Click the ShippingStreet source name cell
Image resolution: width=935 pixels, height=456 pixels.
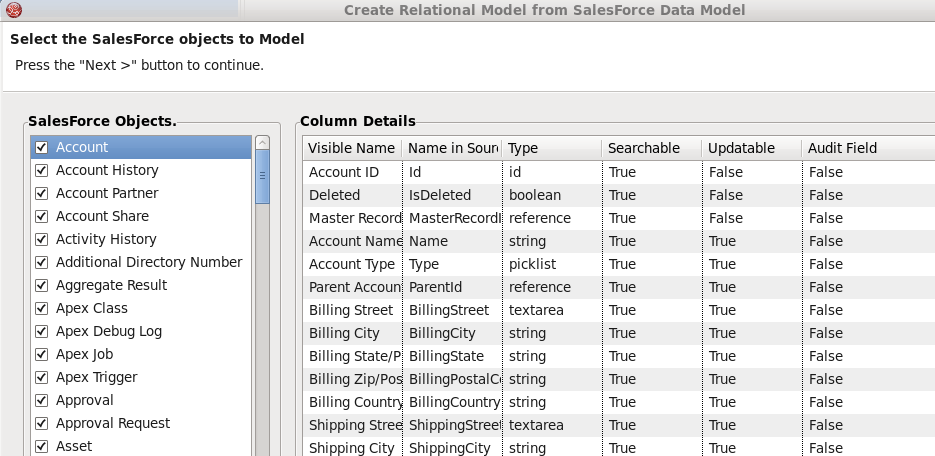[453, 425]
